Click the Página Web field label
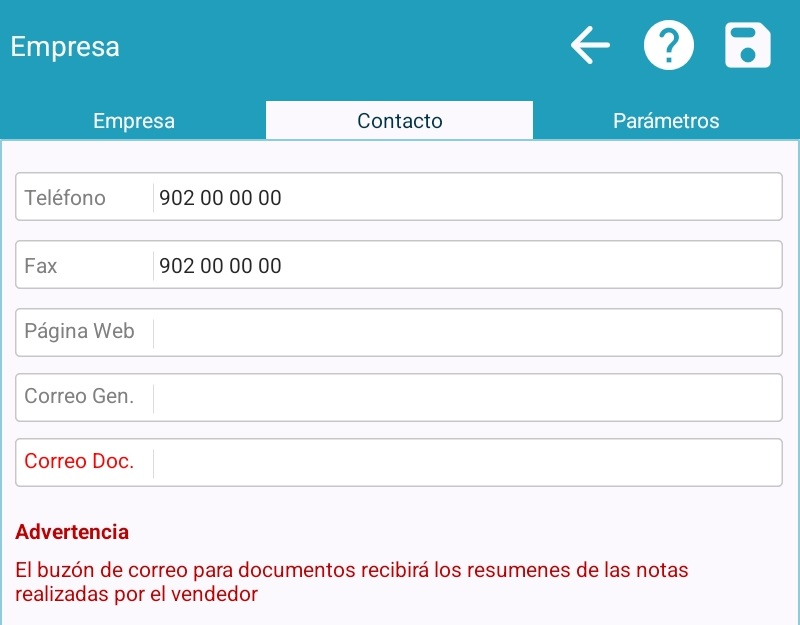The height and width of the screenshot is (625, 800). pos(79,332)
